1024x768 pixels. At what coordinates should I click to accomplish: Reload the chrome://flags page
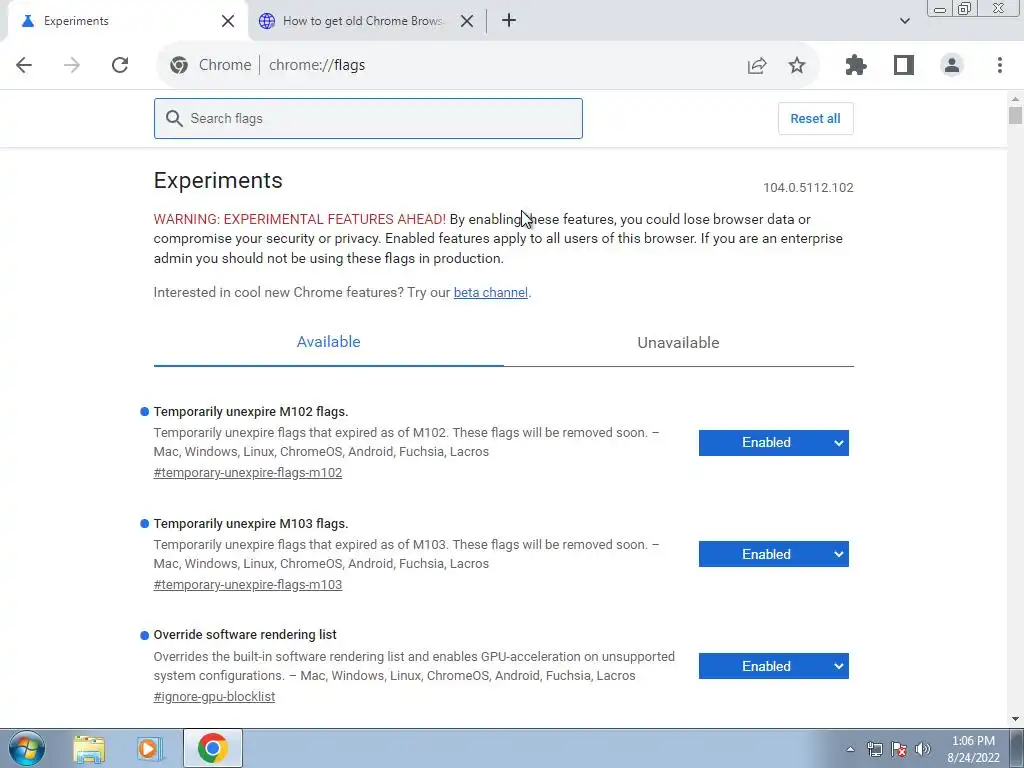120,65
